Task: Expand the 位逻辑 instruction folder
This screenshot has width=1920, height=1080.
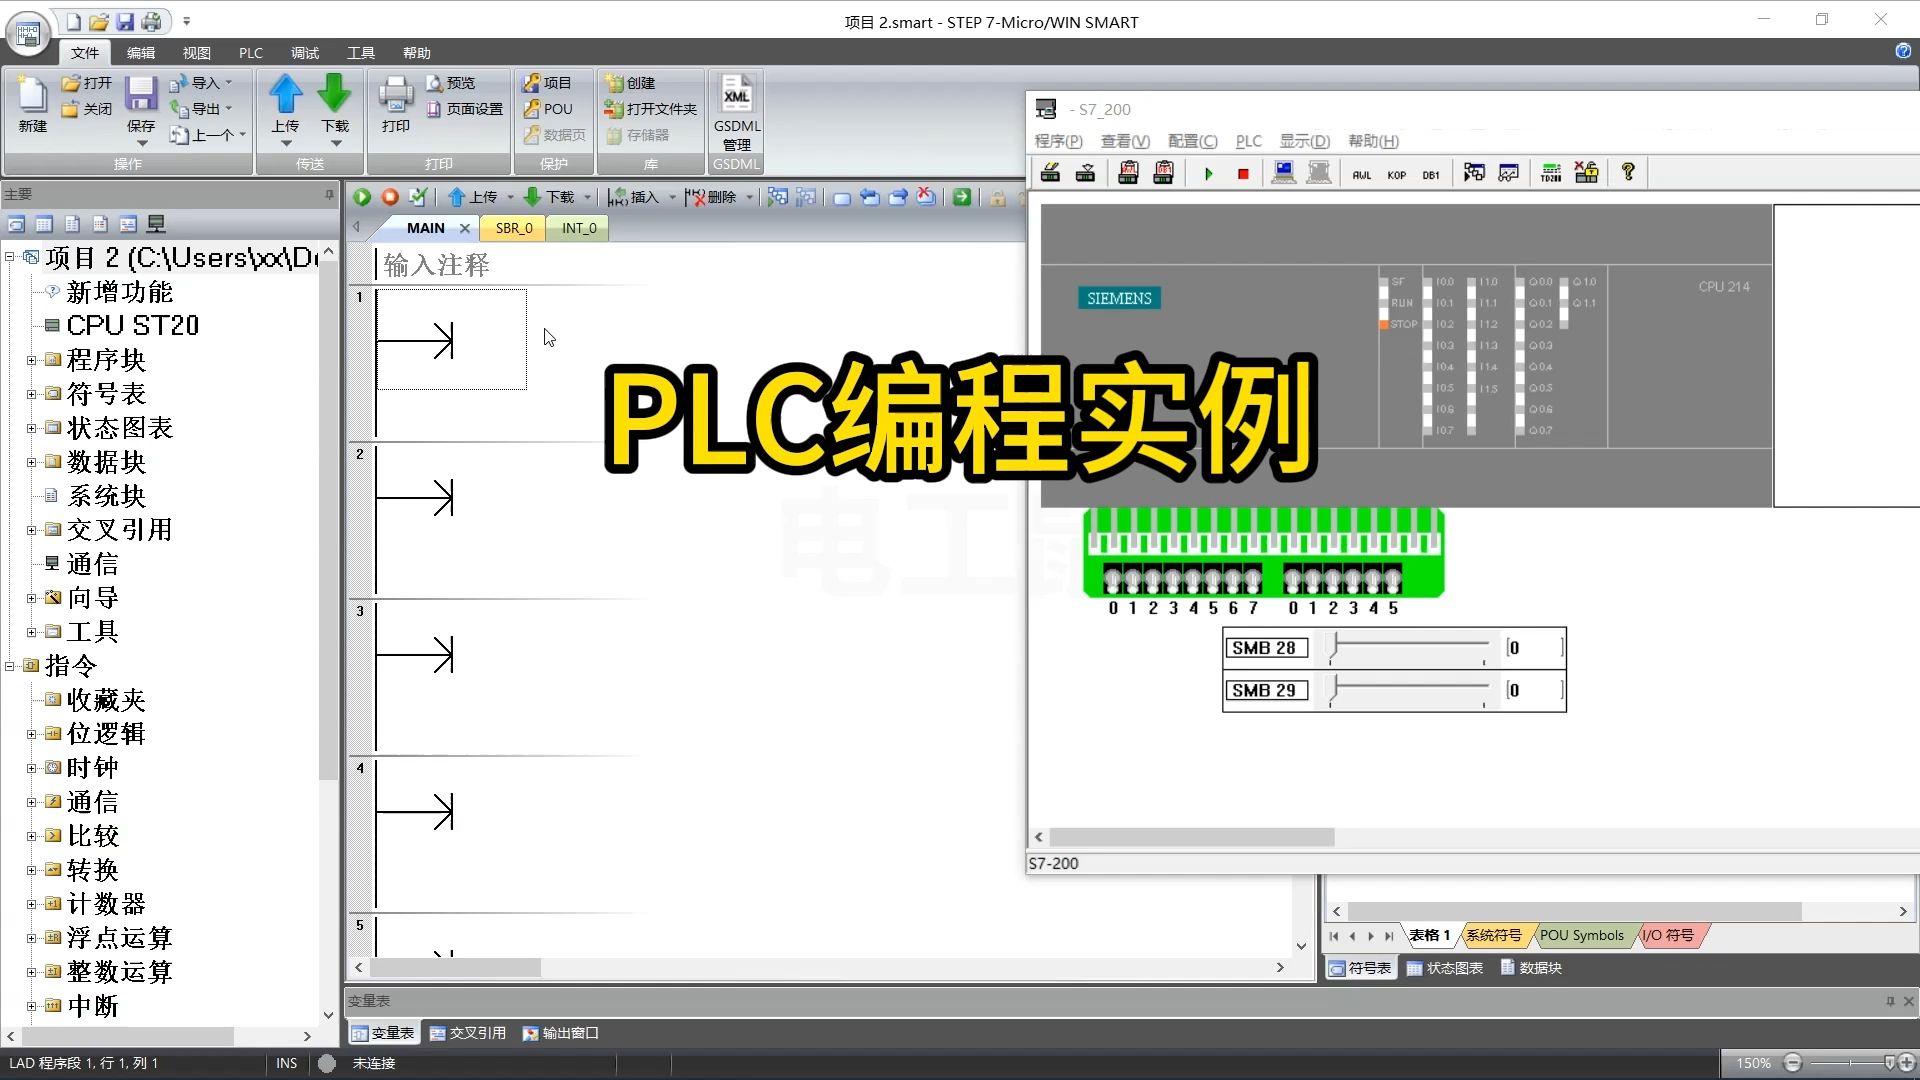Action: pos(31,734)
